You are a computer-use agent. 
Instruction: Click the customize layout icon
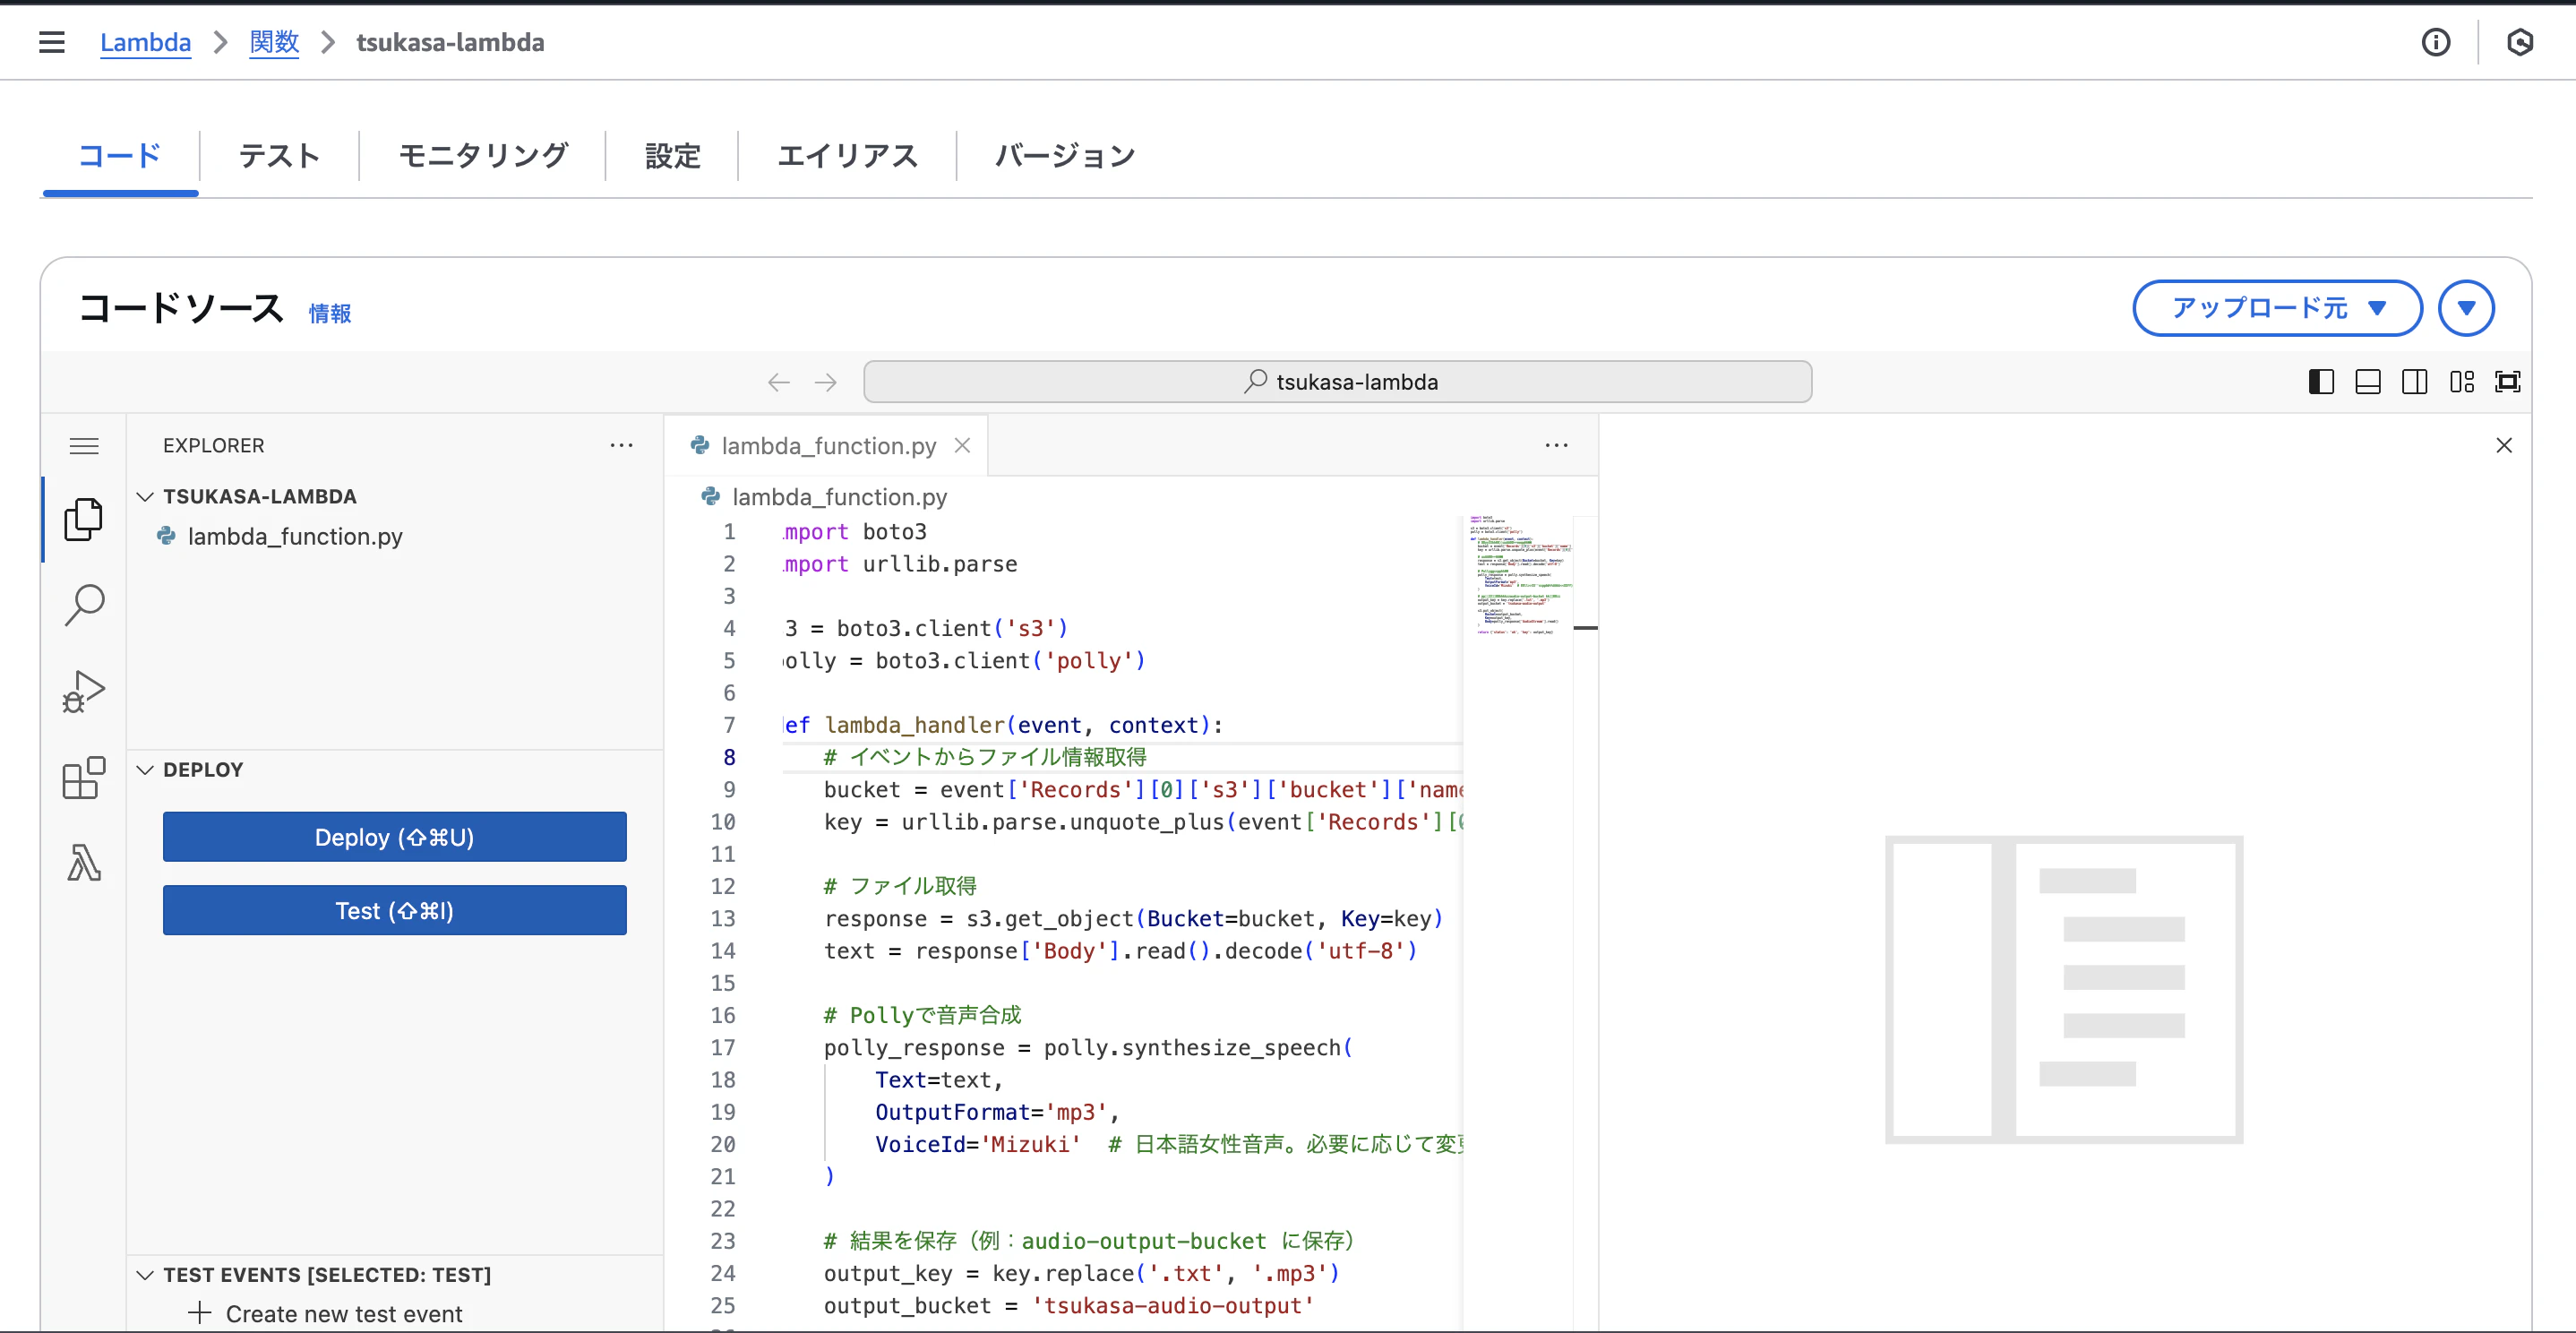coord(2461,382)
